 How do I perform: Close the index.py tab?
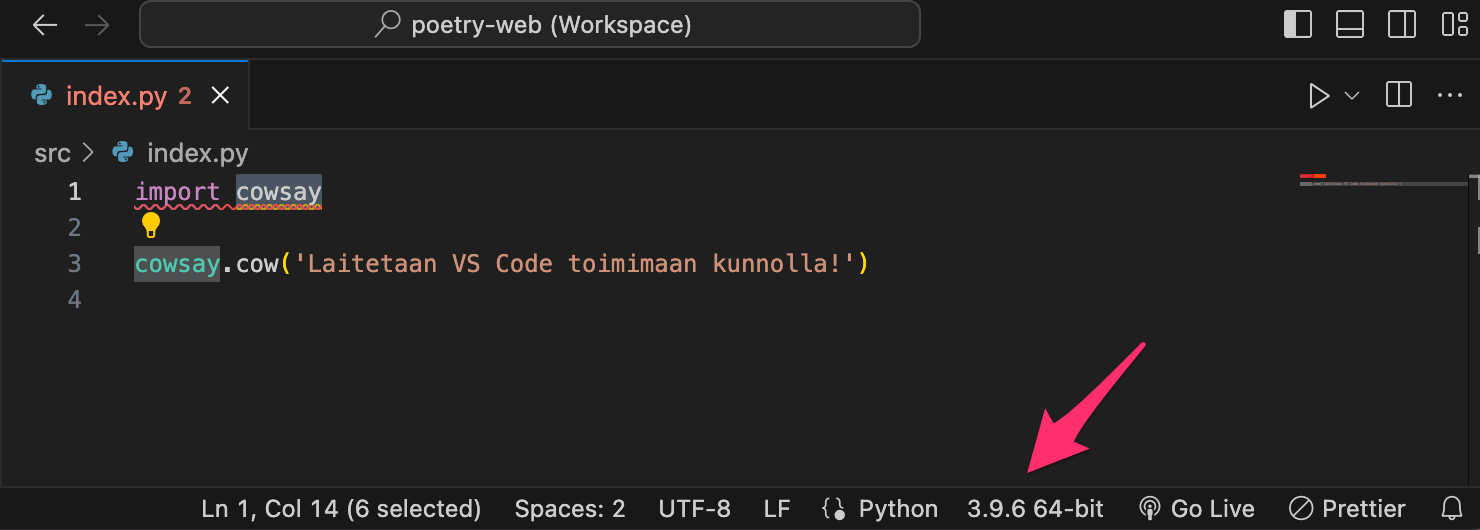pyautogui.click(x=220, y=96)
